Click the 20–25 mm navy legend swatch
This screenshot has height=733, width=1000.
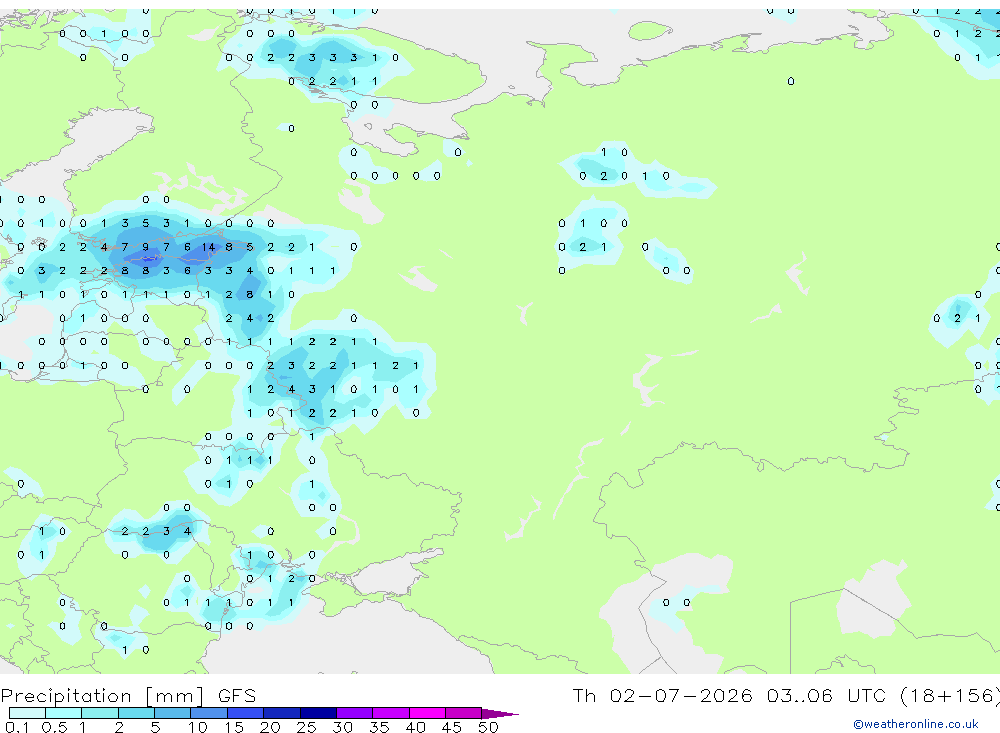click(x=282, y=713)
